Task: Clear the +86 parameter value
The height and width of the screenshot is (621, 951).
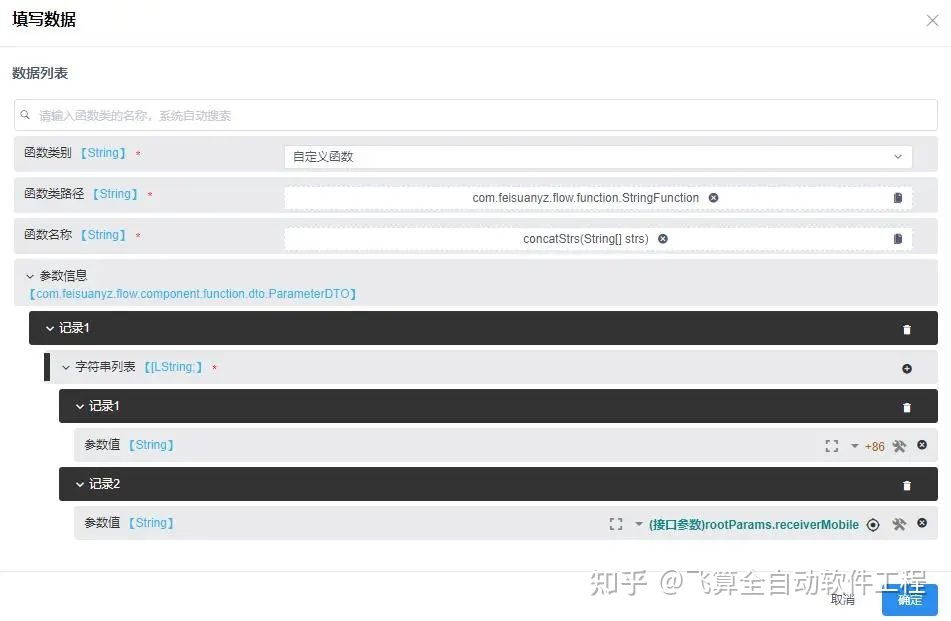Action: [922, 445]
